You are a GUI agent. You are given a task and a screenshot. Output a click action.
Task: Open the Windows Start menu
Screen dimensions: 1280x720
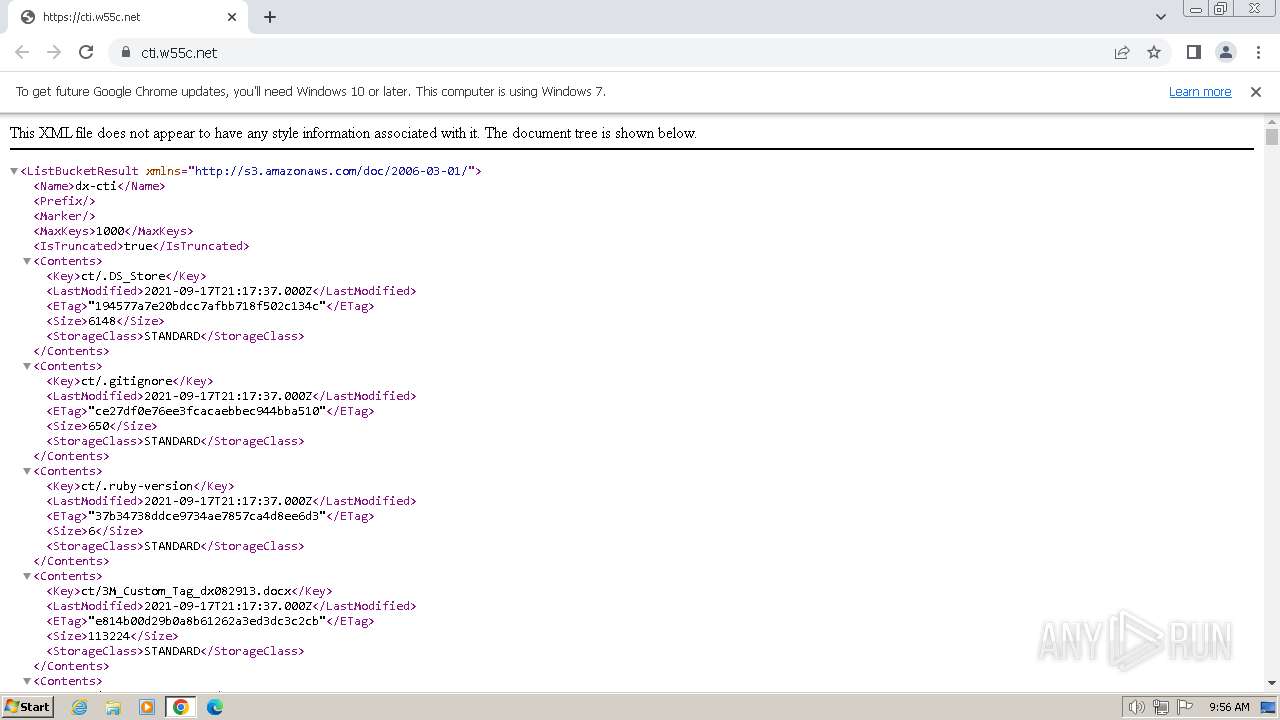(27, 707)
